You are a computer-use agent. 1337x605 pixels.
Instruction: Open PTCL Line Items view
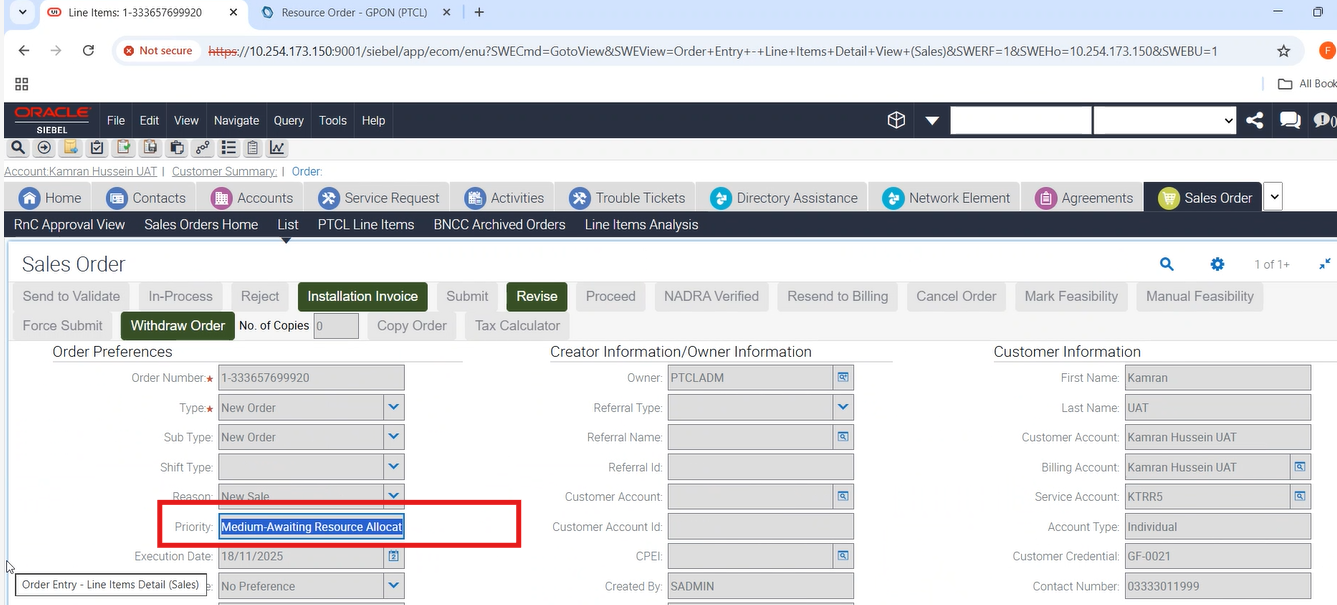click(365, 225)
